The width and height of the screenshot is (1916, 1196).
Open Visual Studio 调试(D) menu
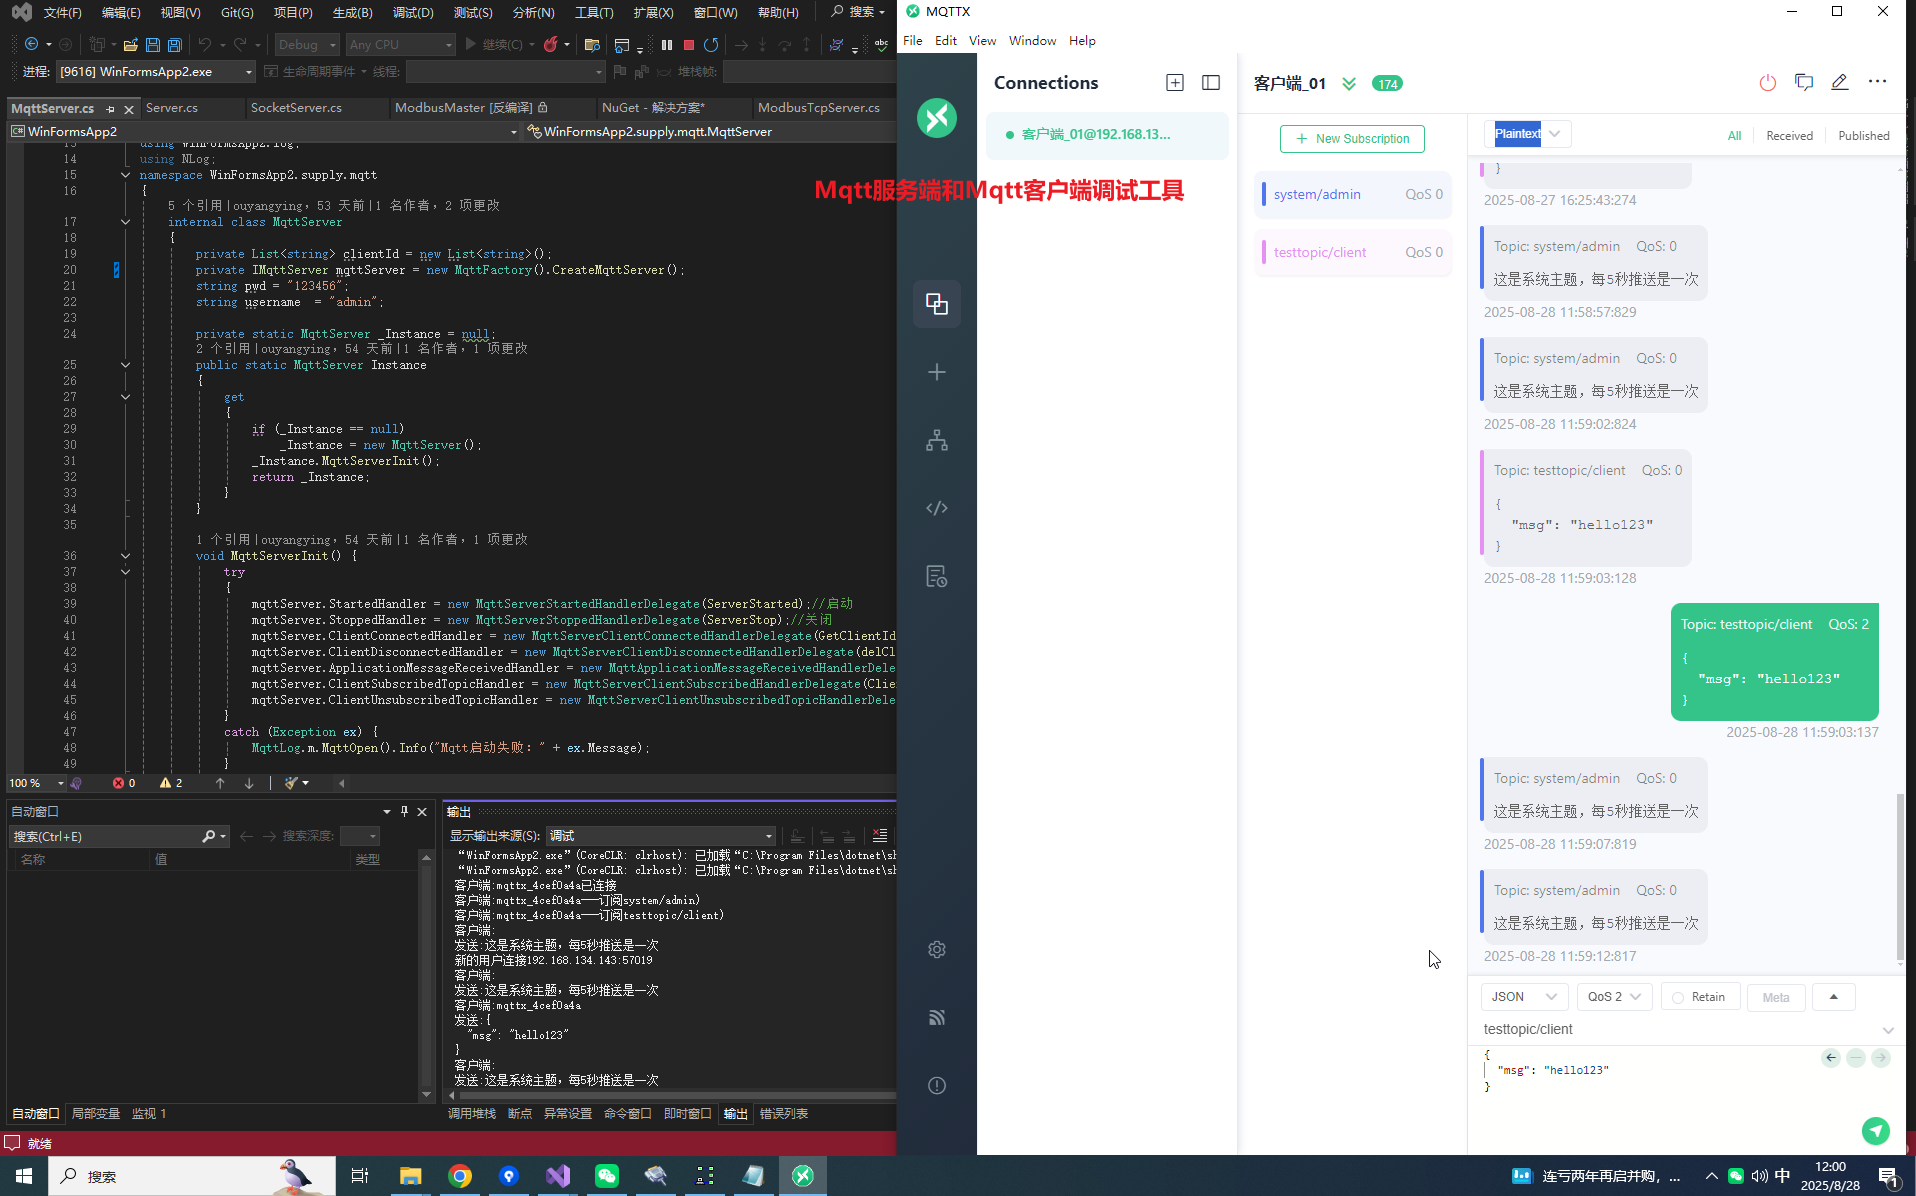413,13
